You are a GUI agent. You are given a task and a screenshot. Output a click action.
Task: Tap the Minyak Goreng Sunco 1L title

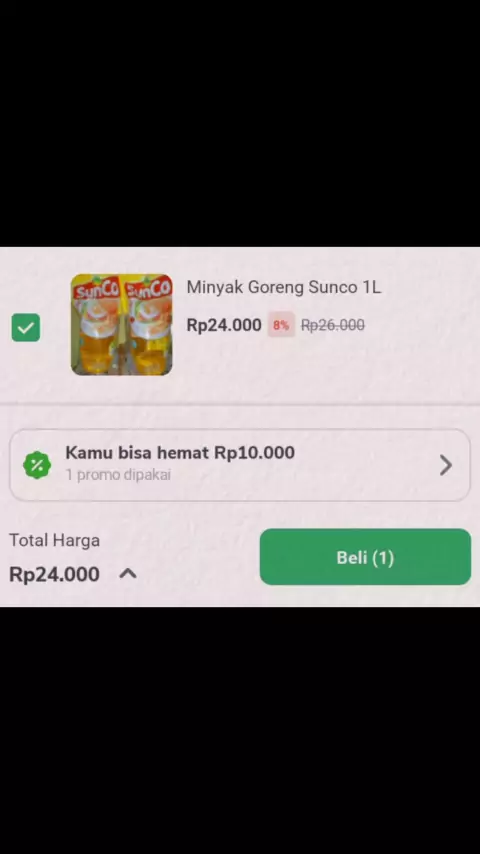coord(283,287)
